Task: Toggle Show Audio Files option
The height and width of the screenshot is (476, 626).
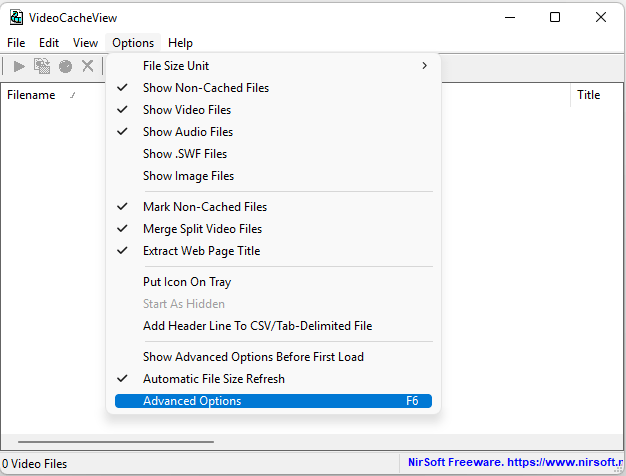Action: point(273,132)
